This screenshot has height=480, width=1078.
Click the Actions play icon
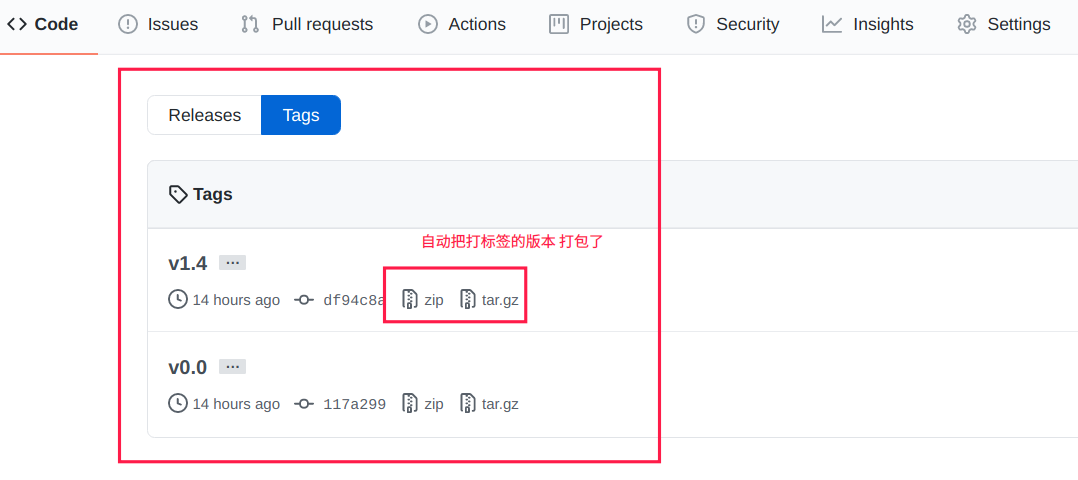pos(428,25)
